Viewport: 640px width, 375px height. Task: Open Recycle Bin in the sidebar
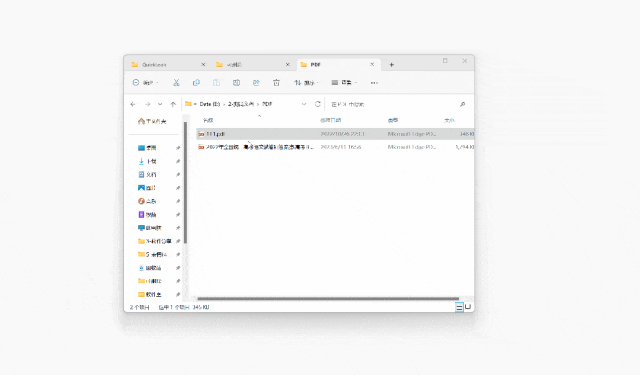coord(150,268)
